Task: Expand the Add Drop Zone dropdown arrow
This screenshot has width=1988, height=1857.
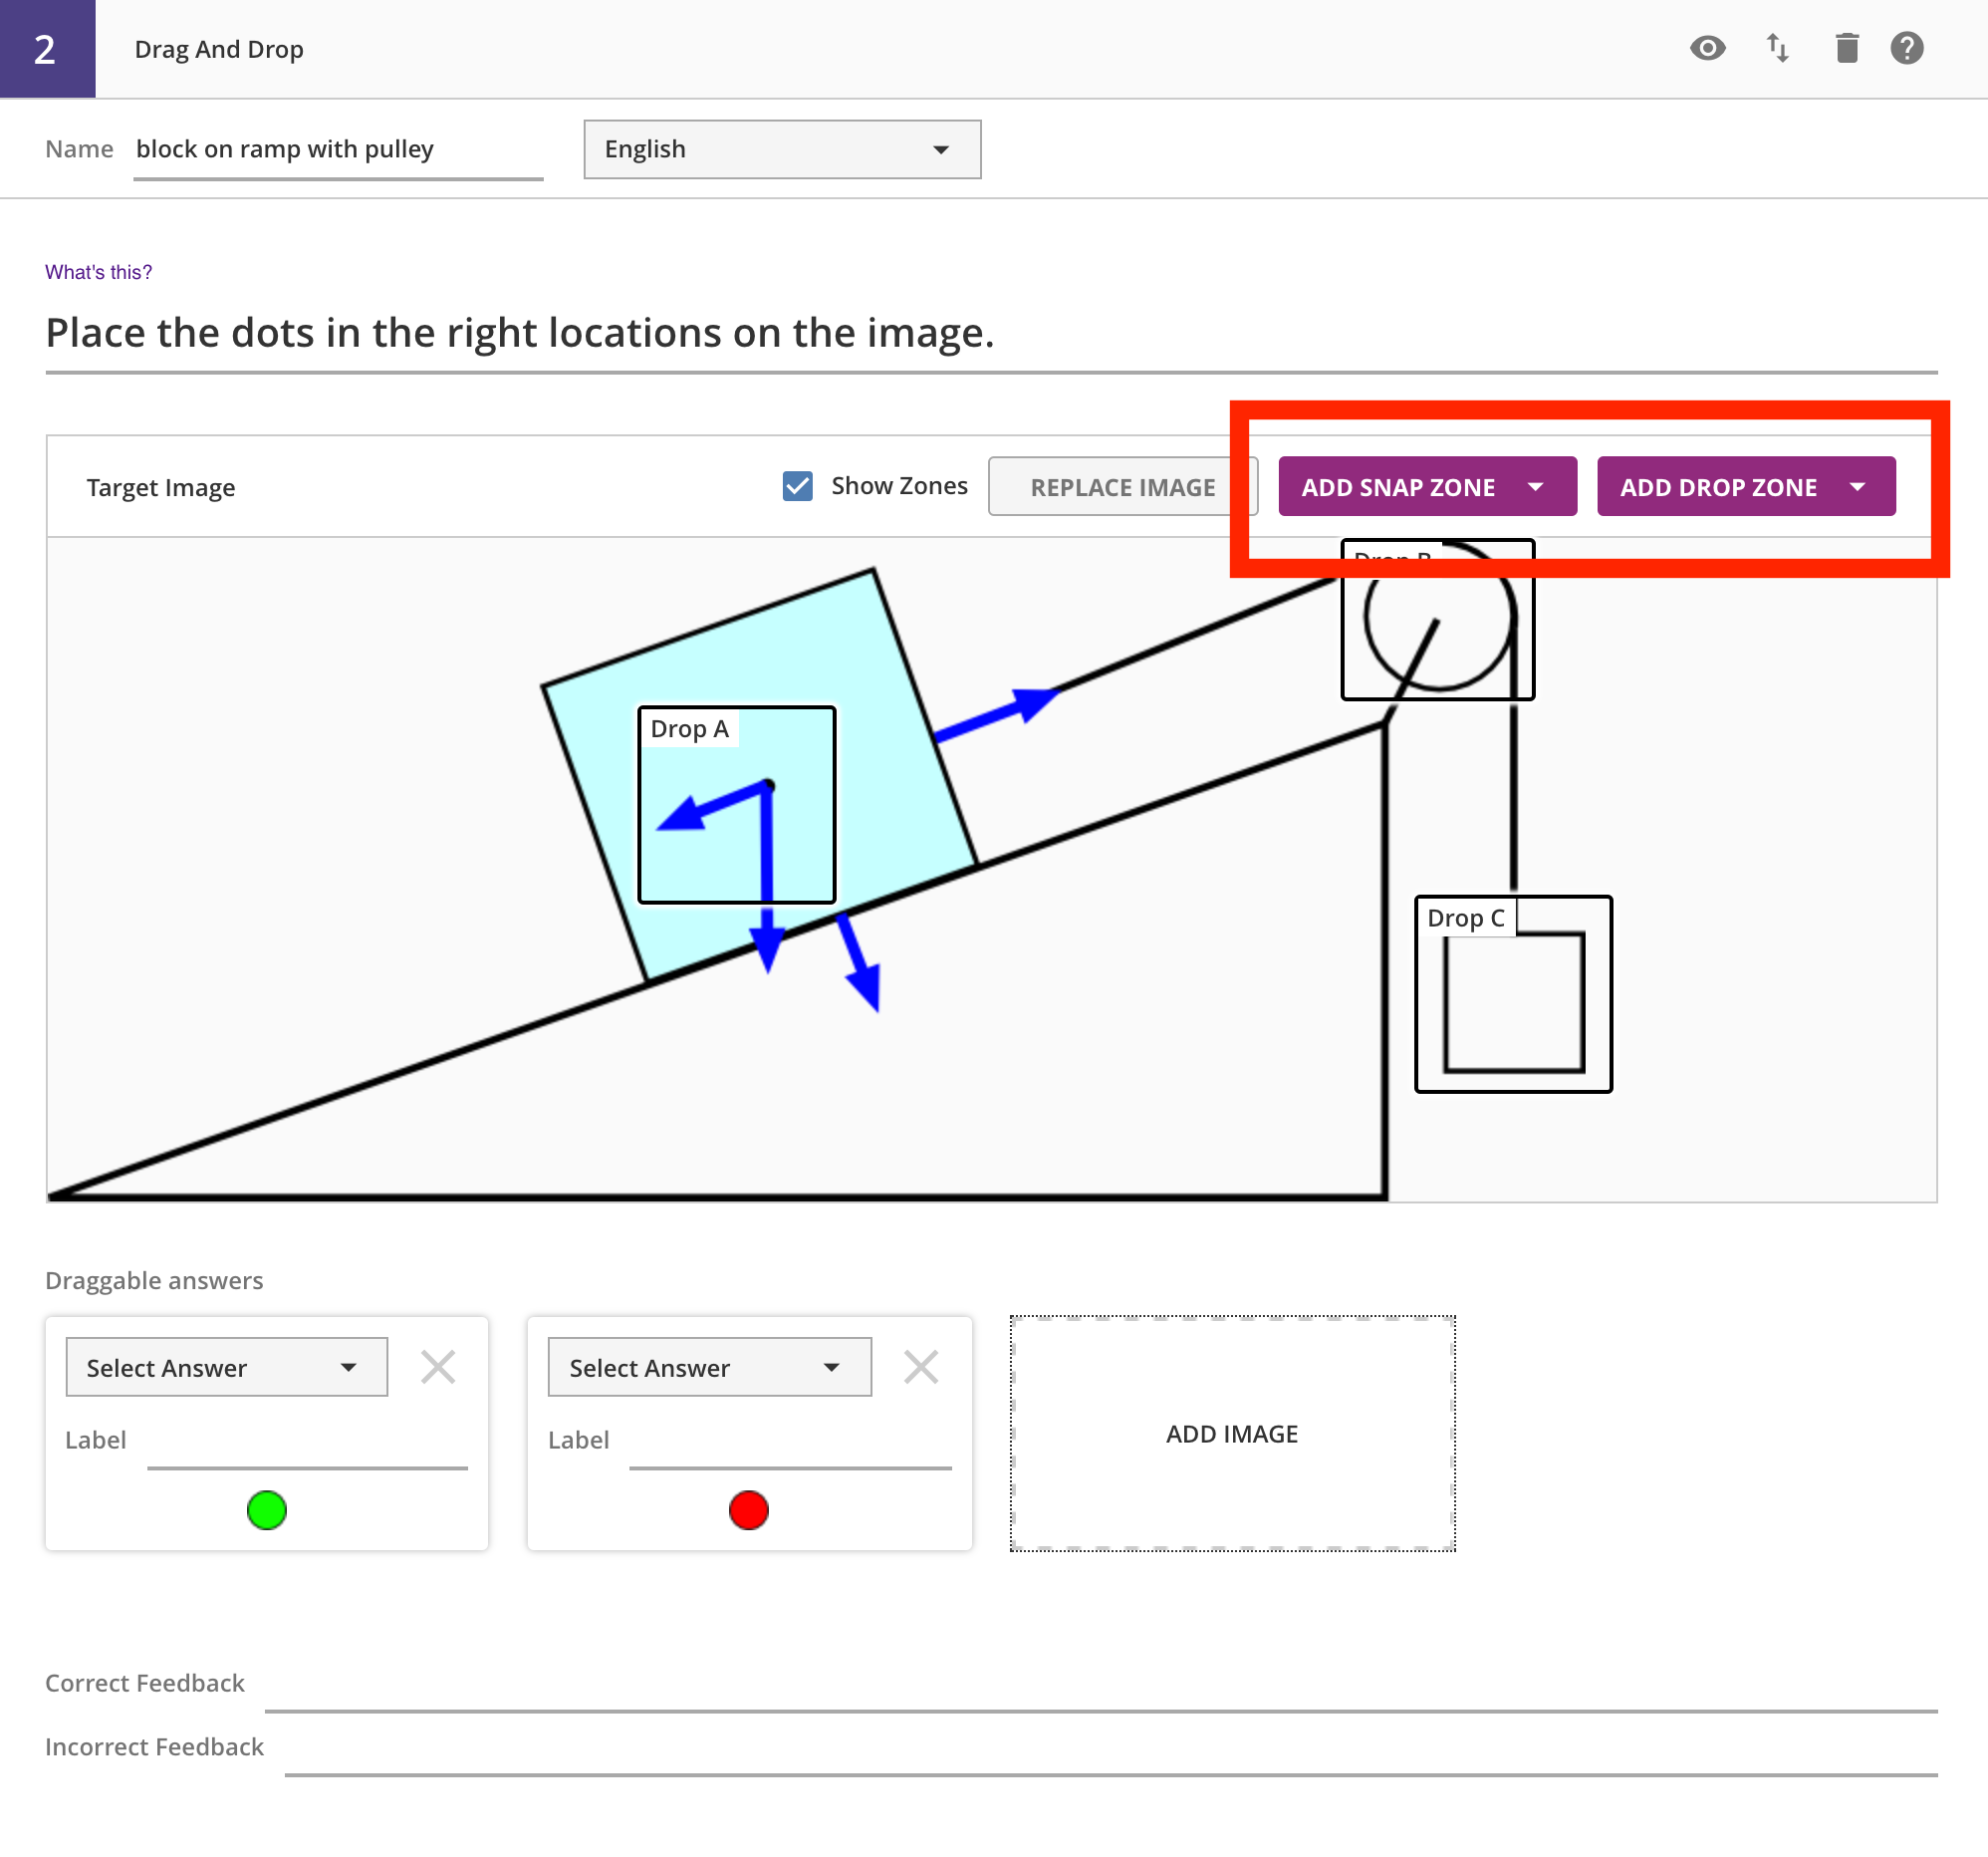Action: (1857, 487)
